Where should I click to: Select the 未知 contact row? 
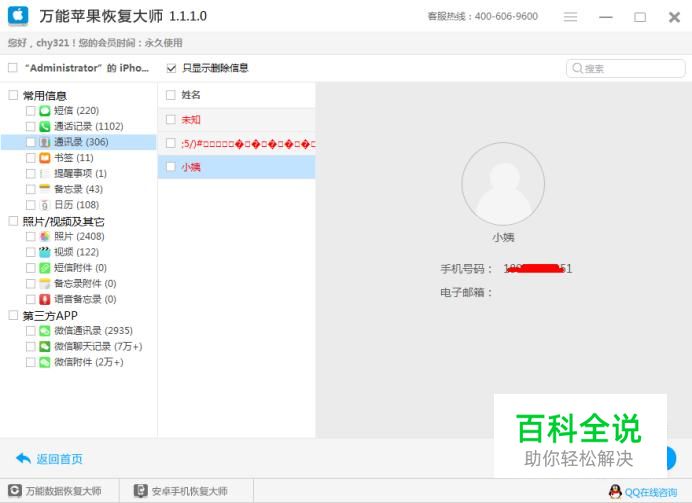pyautogui.click(x=237, y=119)
